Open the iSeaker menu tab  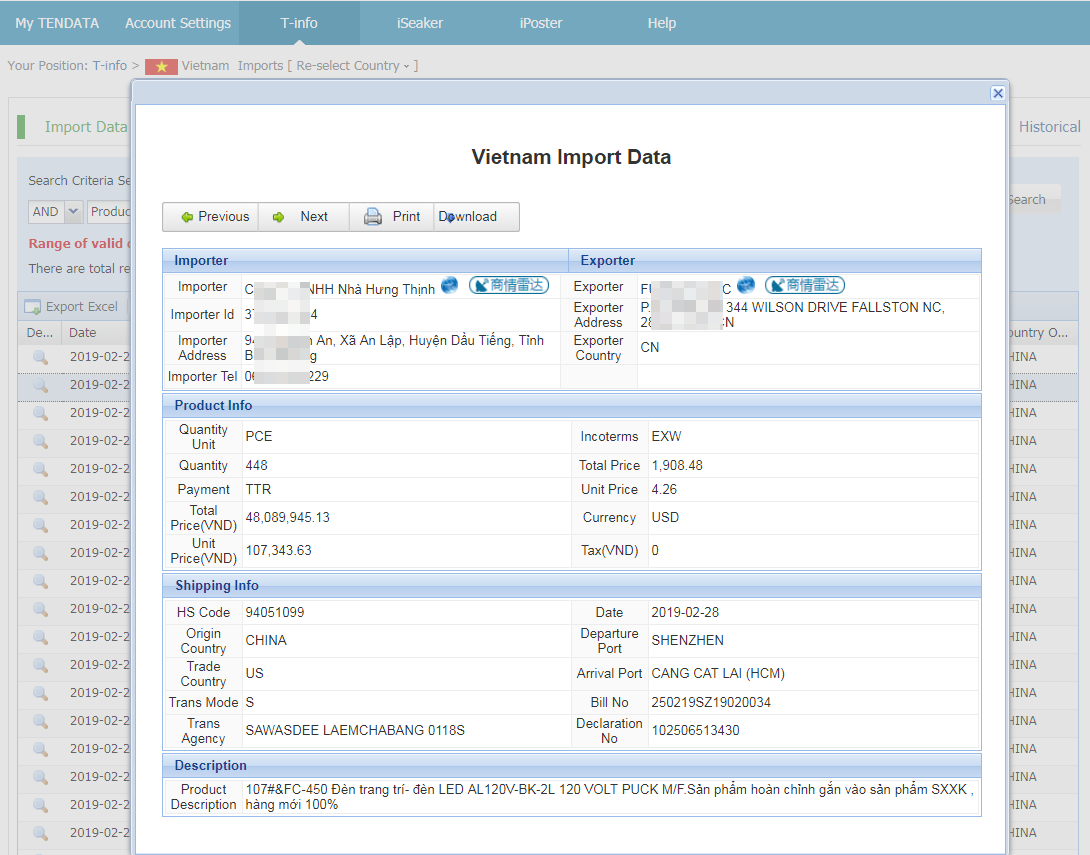[x=419, y=23]
